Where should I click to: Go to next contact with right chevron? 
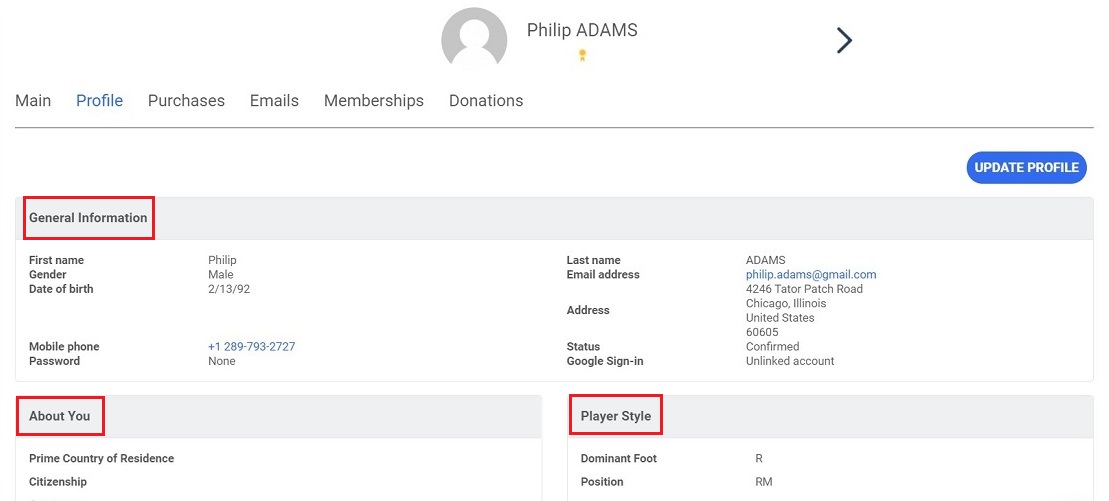coord(844,40)
